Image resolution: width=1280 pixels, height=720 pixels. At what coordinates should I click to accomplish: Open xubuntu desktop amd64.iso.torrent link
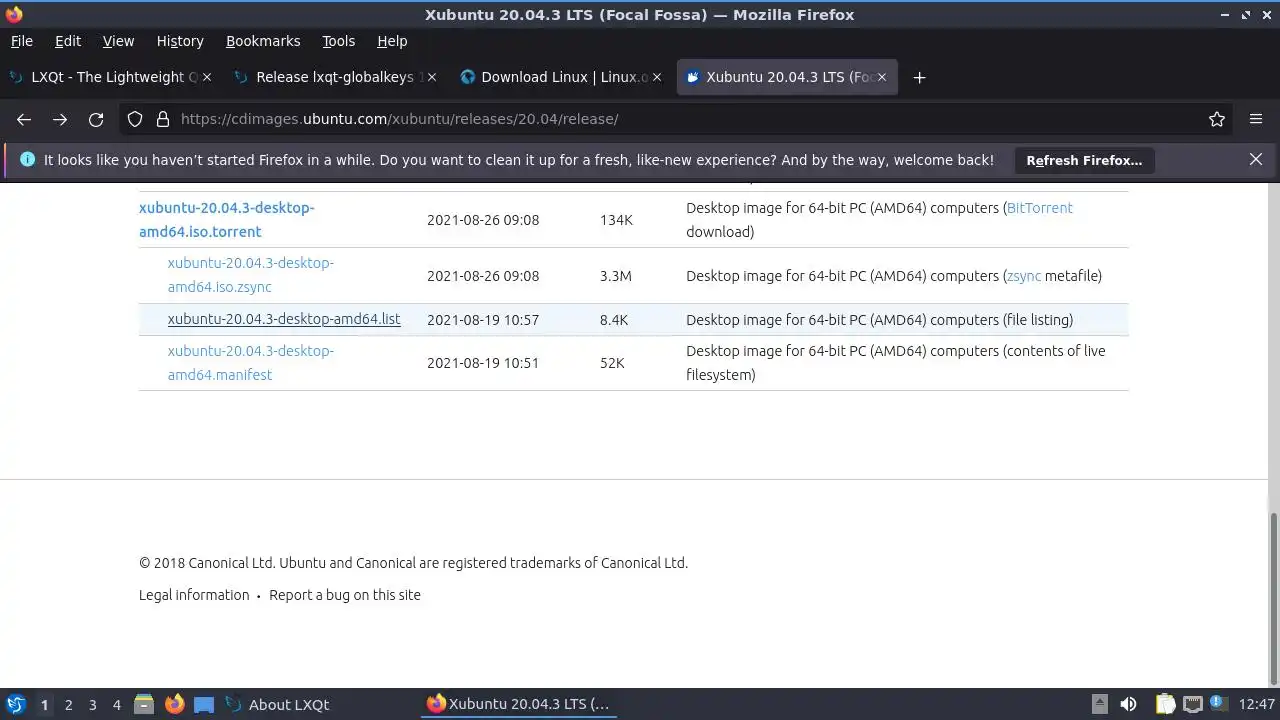(227, 219)
